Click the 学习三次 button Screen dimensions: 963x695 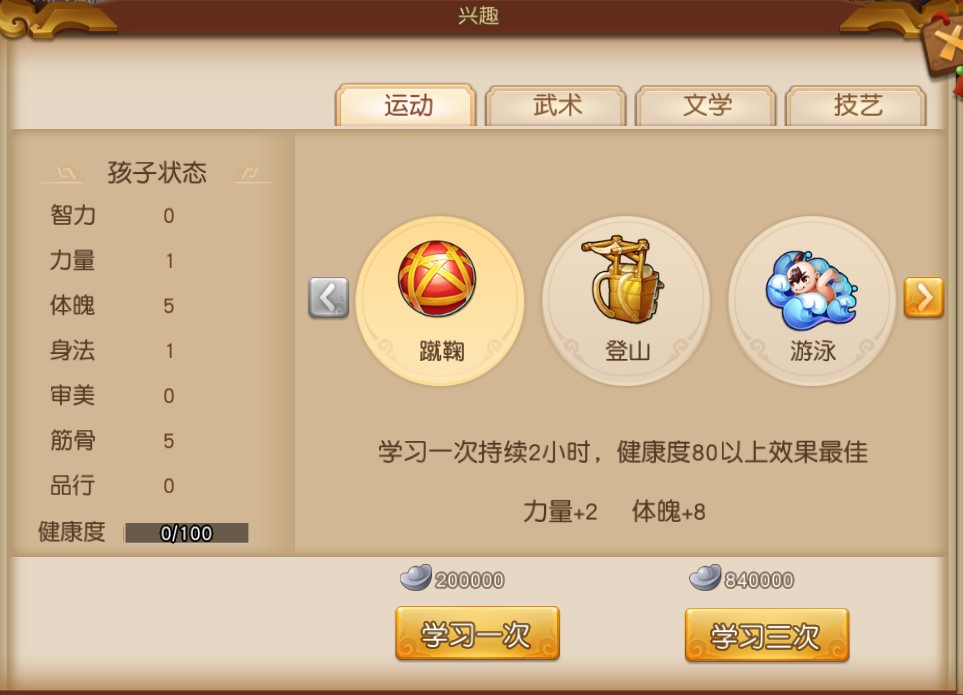[x=767, y=635]
